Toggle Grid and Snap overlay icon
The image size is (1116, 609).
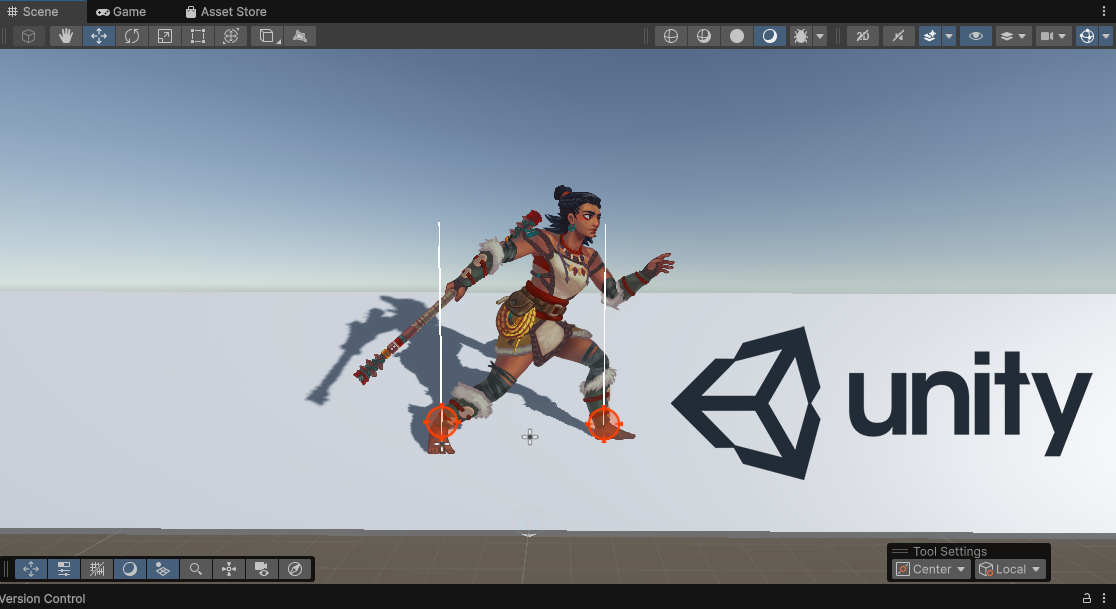(x=97, y=569)
